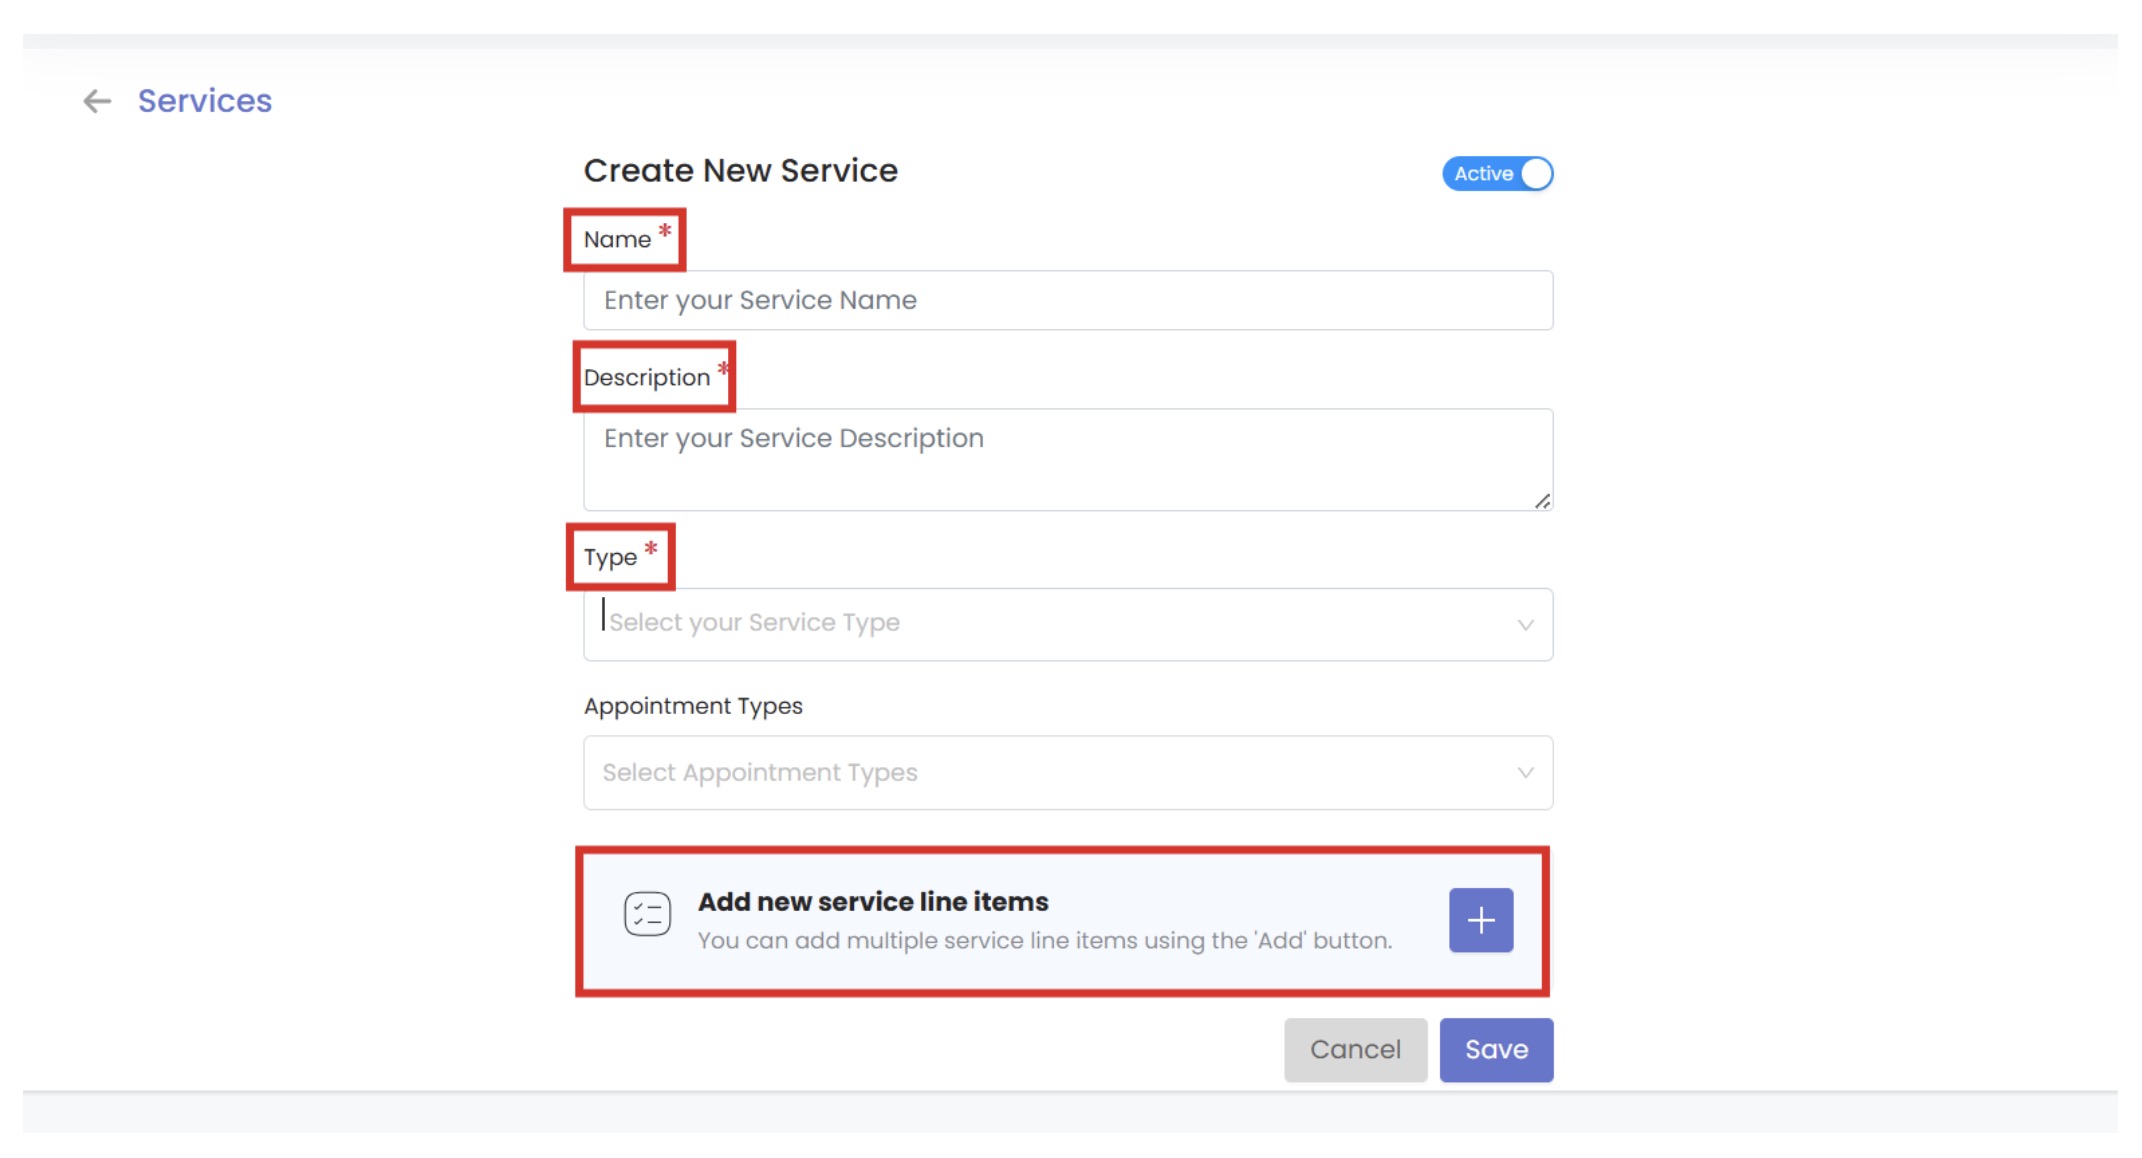Toggle the Active status switch
The image size is (2142, 1158).
point(1496,174)
